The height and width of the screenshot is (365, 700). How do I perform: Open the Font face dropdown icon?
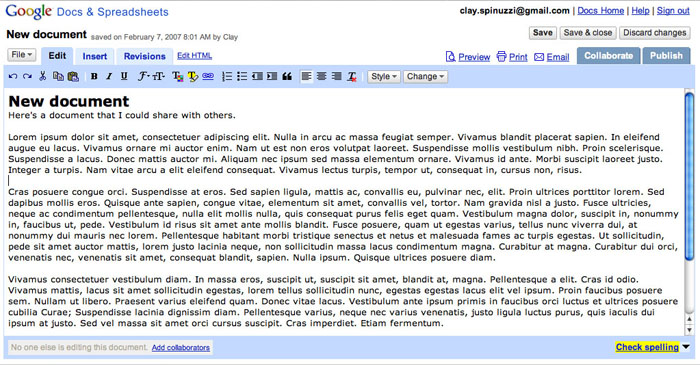[143, 76]
